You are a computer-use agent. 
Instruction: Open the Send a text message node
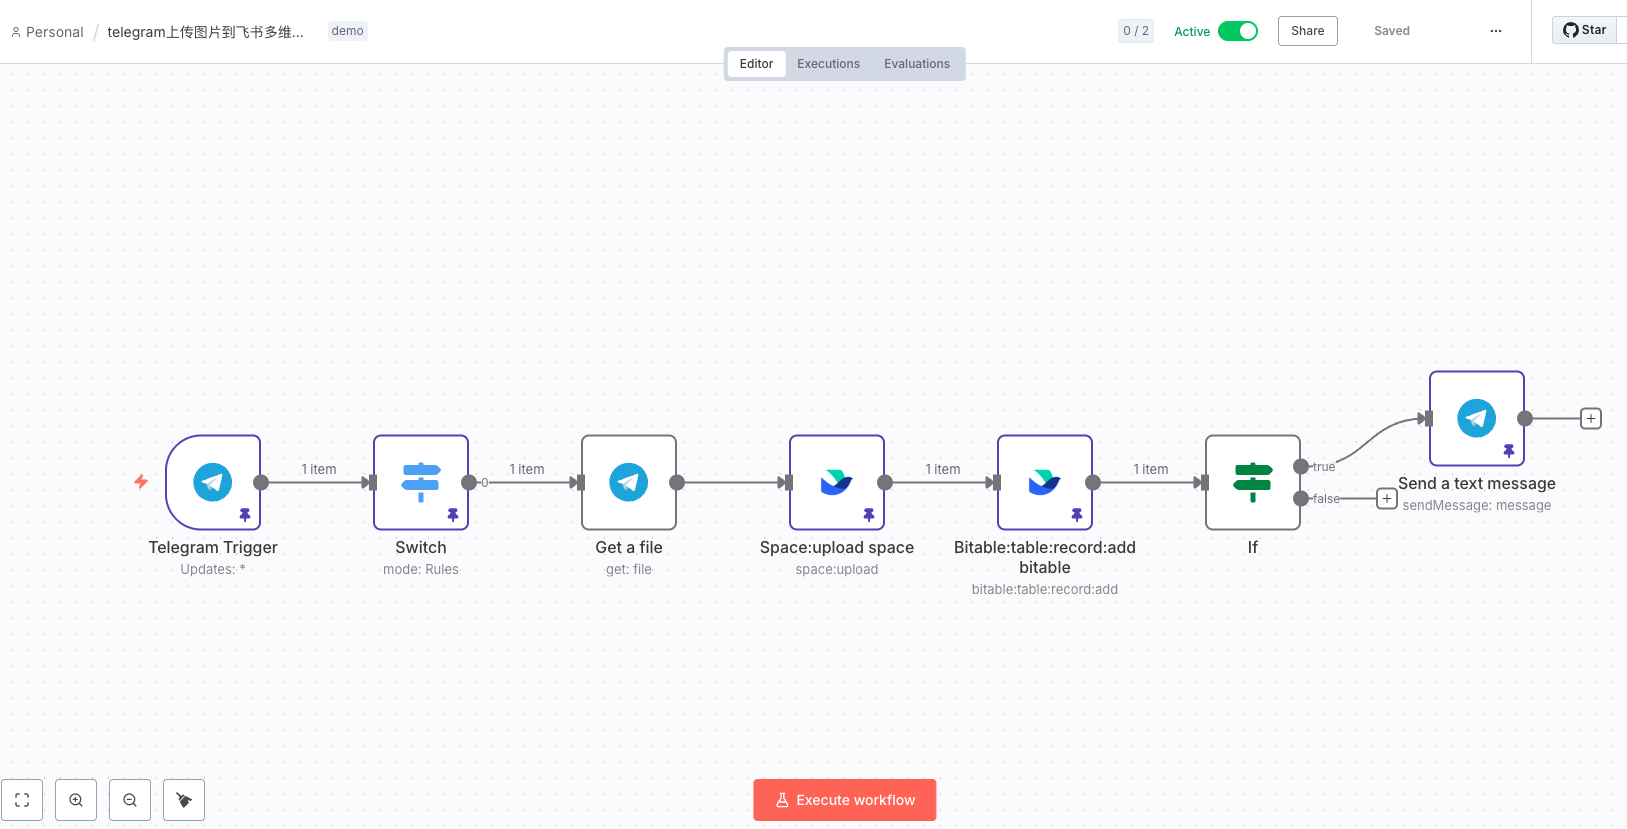pos(1476,418)
